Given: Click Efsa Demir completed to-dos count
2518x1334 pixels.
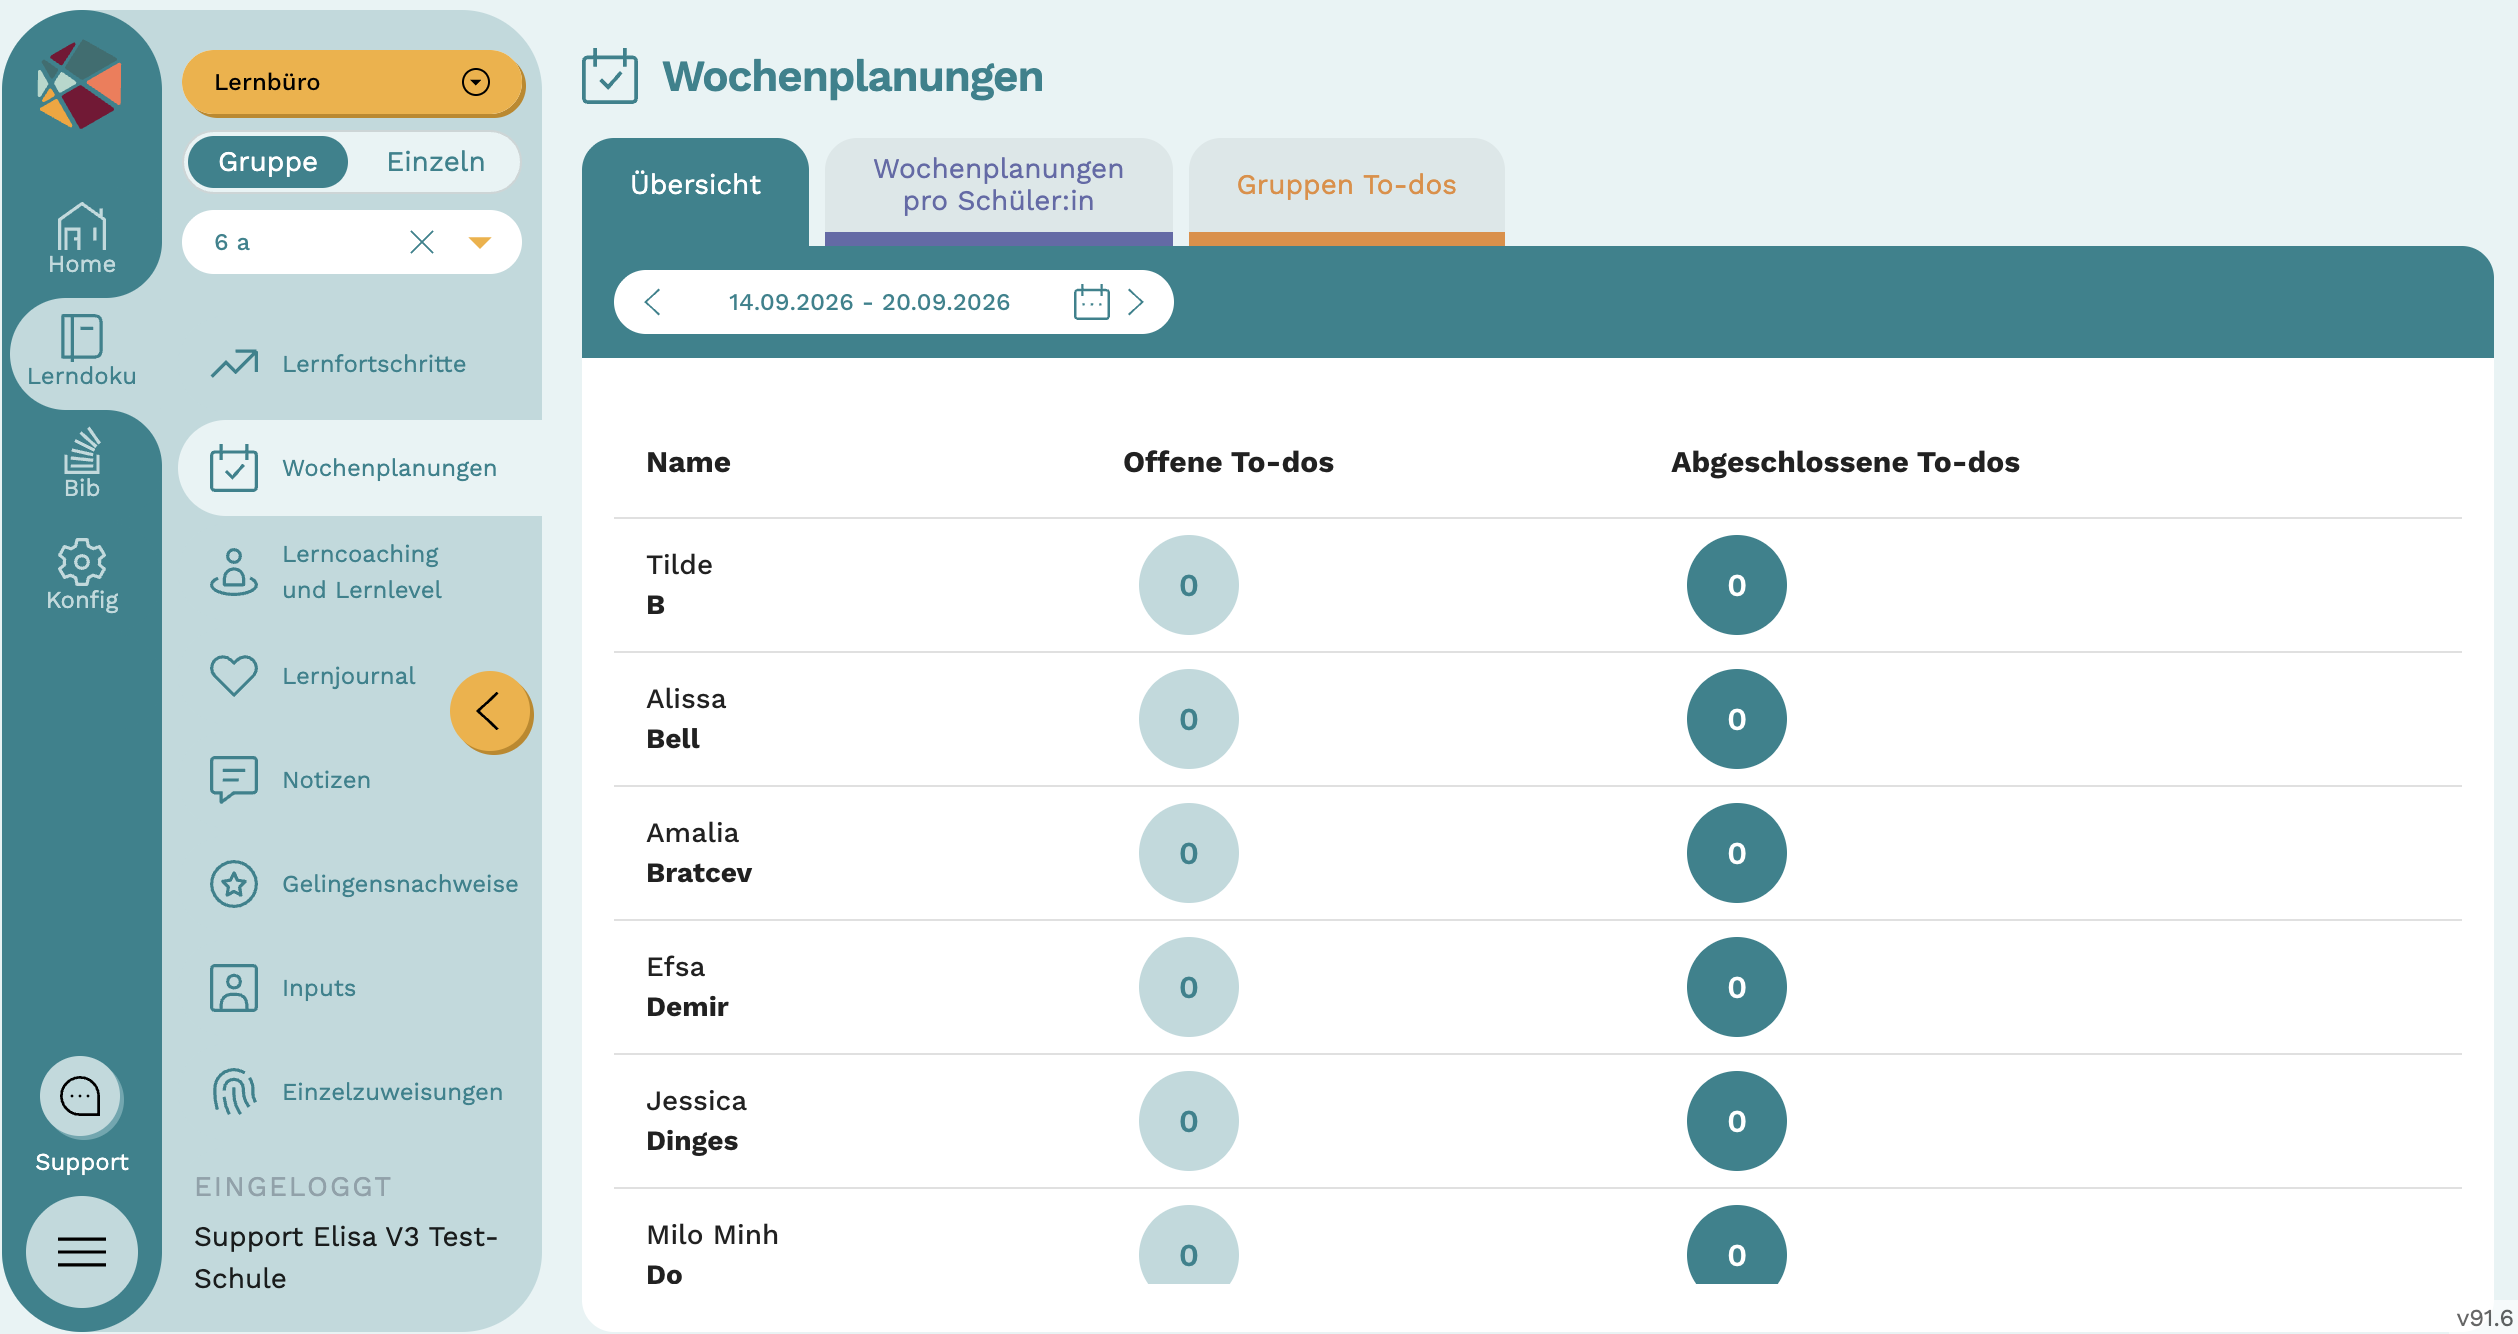Looking at the screenshot, I should tap(1736, 987).
